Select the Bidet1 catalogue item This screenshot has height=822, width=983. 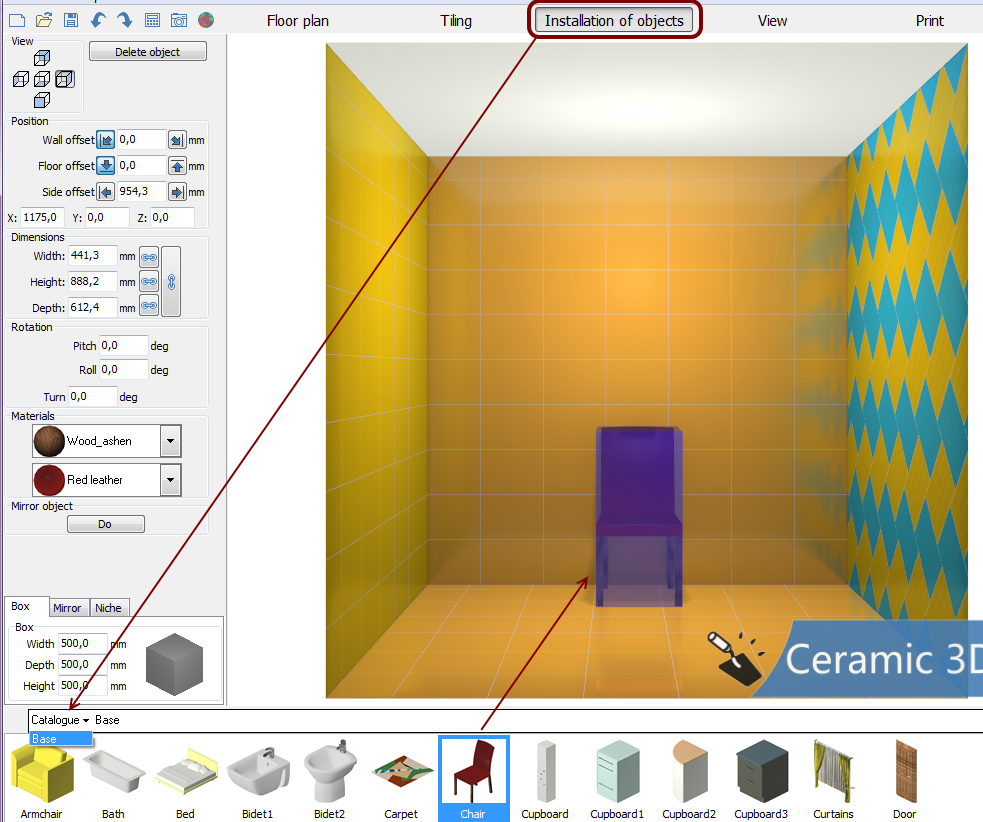click(258, 779)
